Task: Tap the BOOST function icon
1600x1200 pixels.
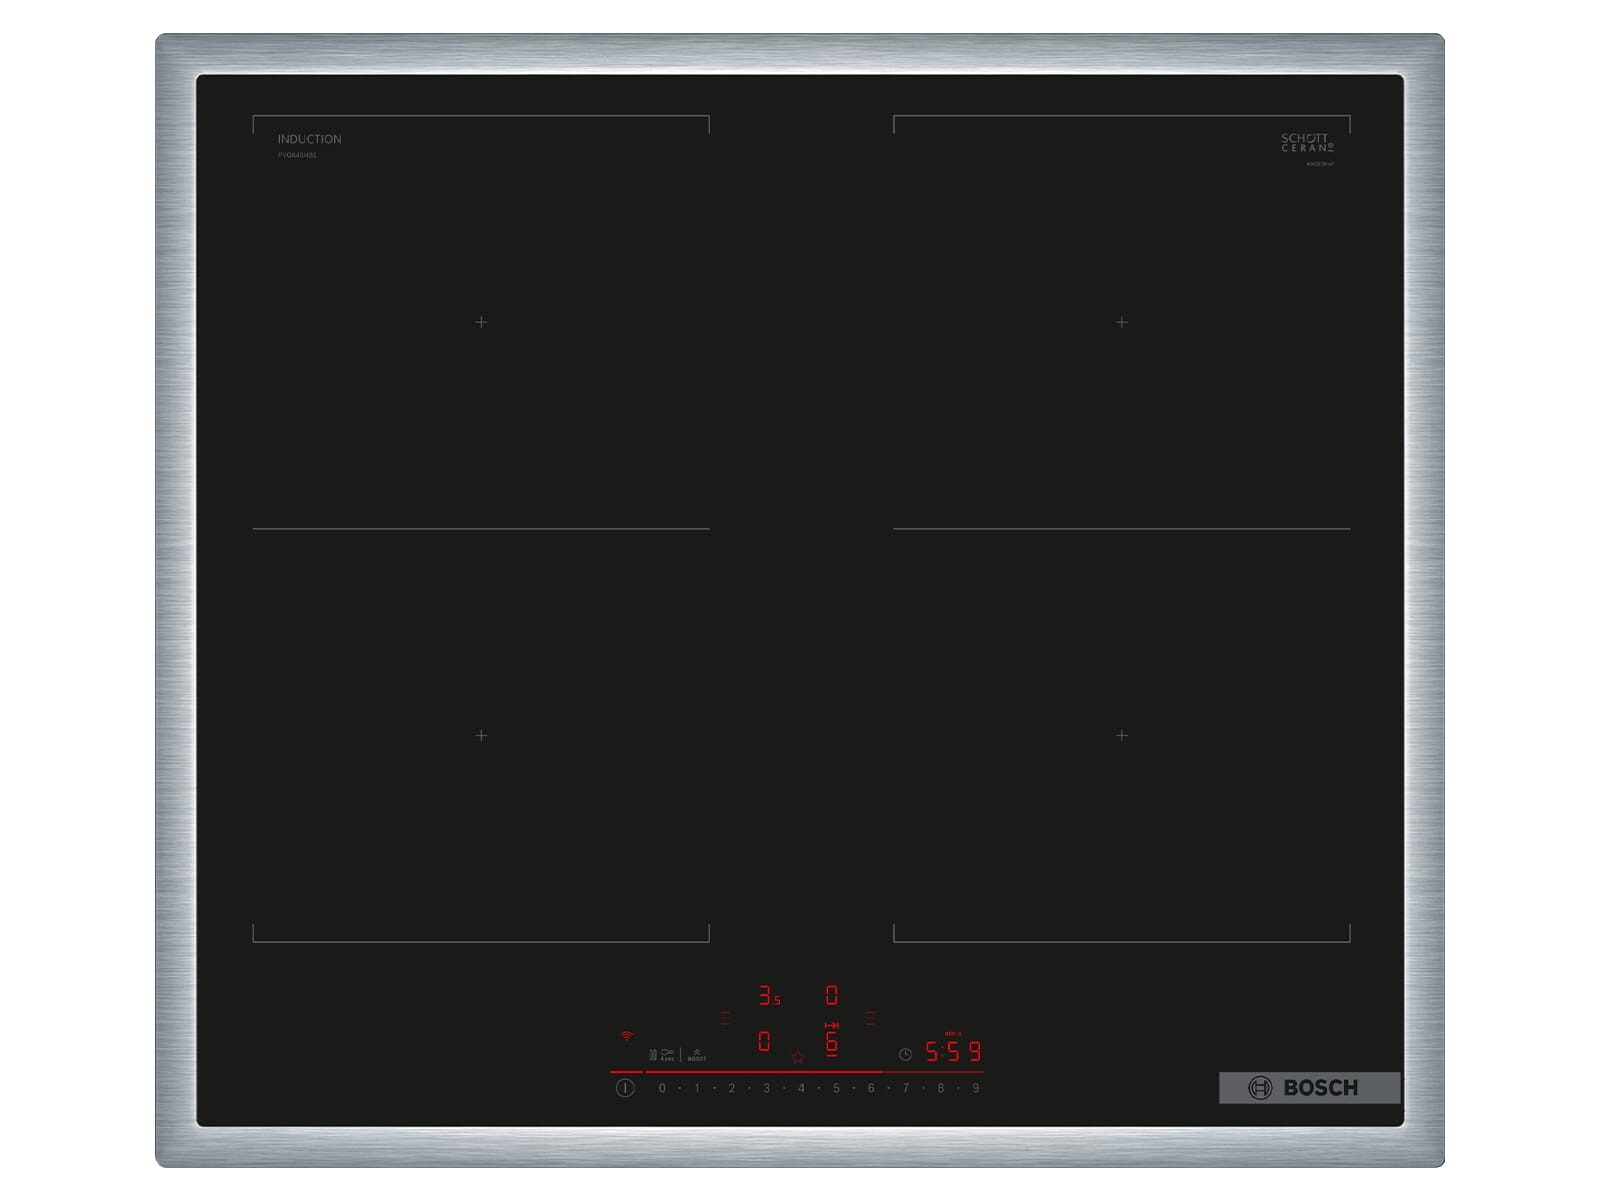Action: 697,1055
